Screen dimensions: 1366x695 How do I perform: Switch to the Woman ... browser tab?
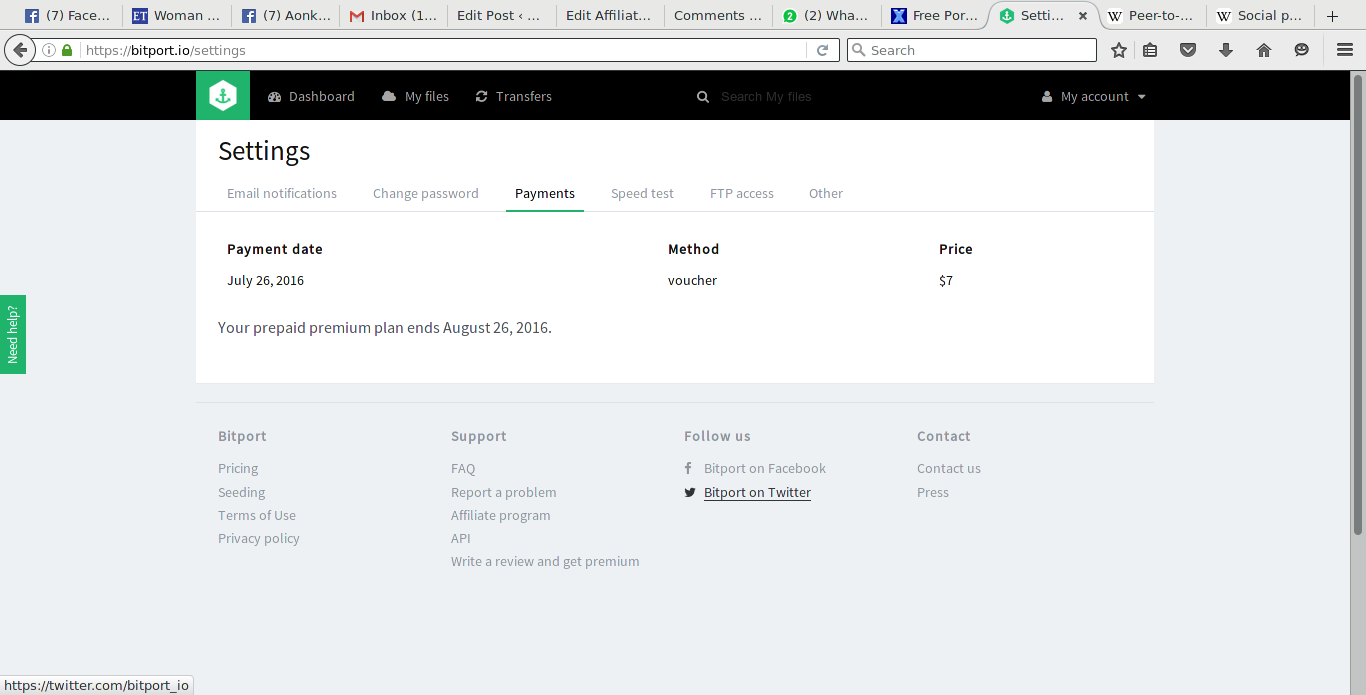(175, 16)
